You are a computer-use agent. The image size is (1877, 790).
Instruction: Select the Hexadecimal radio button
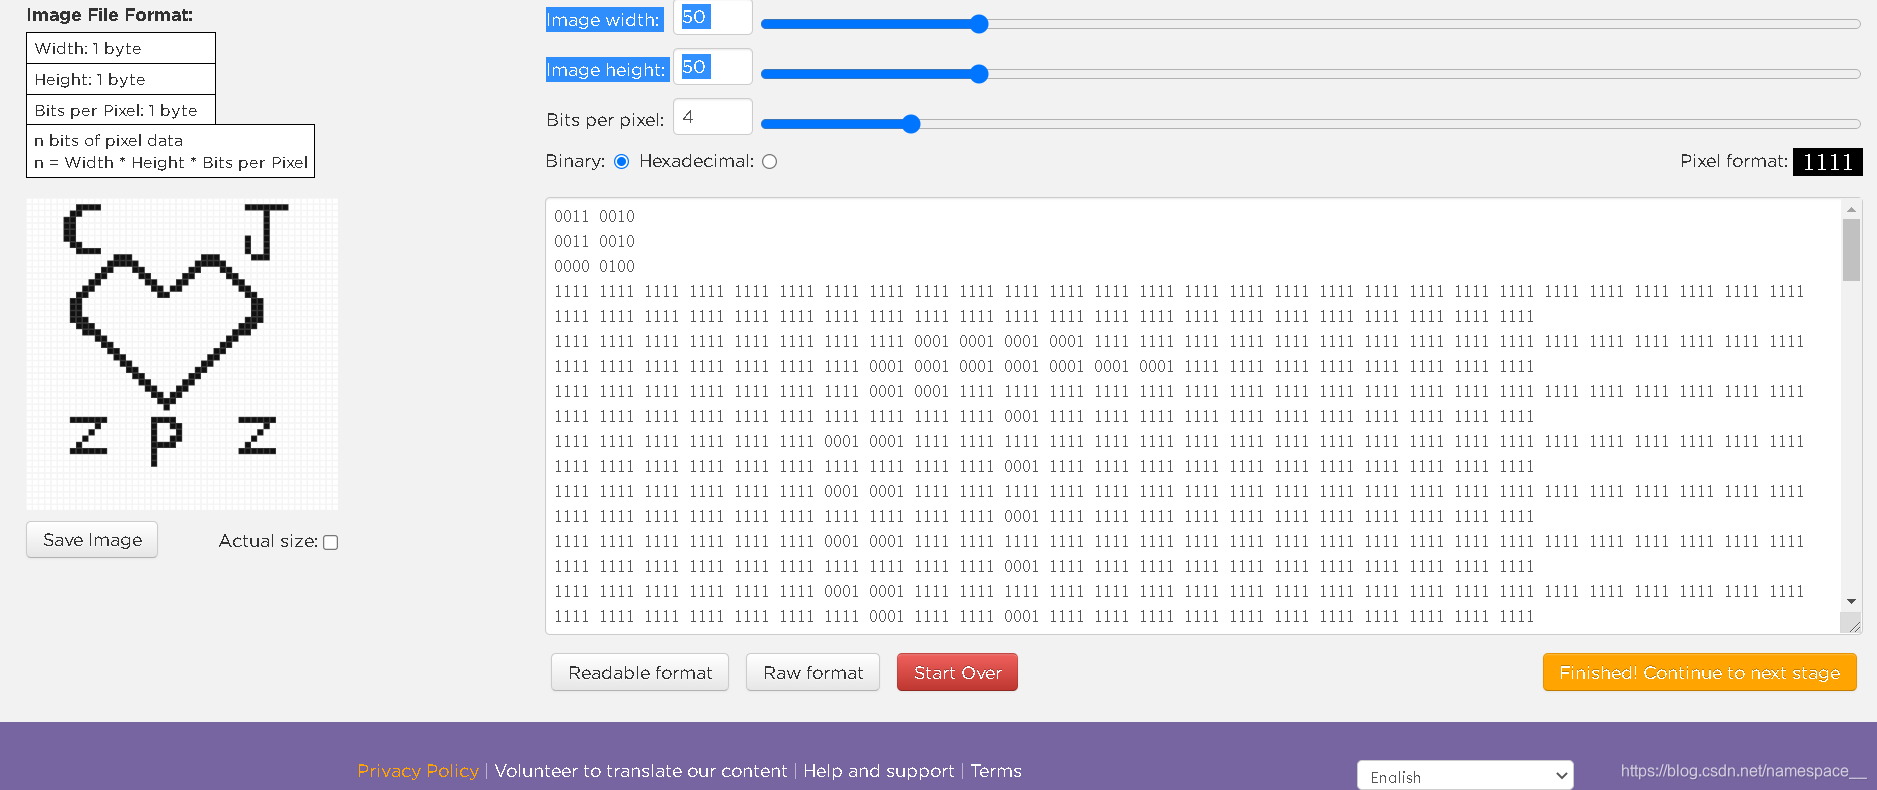770,162
